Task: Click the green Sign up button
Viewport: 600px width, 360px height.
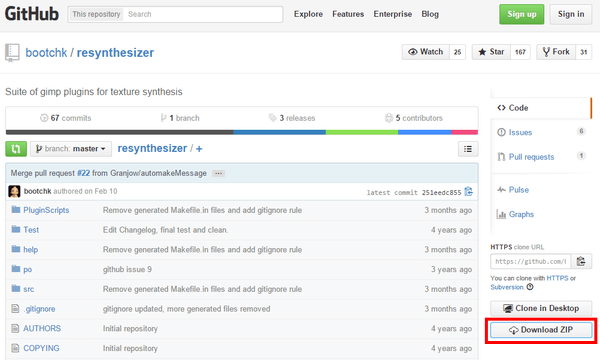Action: (x=522, y=14)
